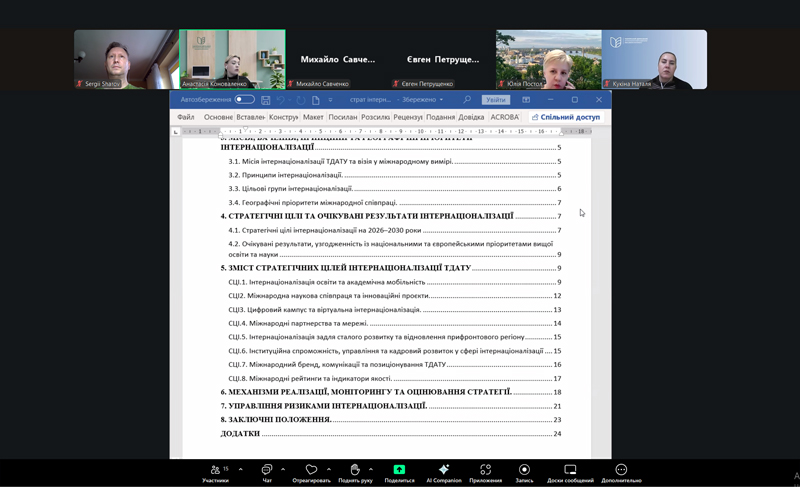
Task: Click the New document icon in Quick Access
Action: coord(316,100)
